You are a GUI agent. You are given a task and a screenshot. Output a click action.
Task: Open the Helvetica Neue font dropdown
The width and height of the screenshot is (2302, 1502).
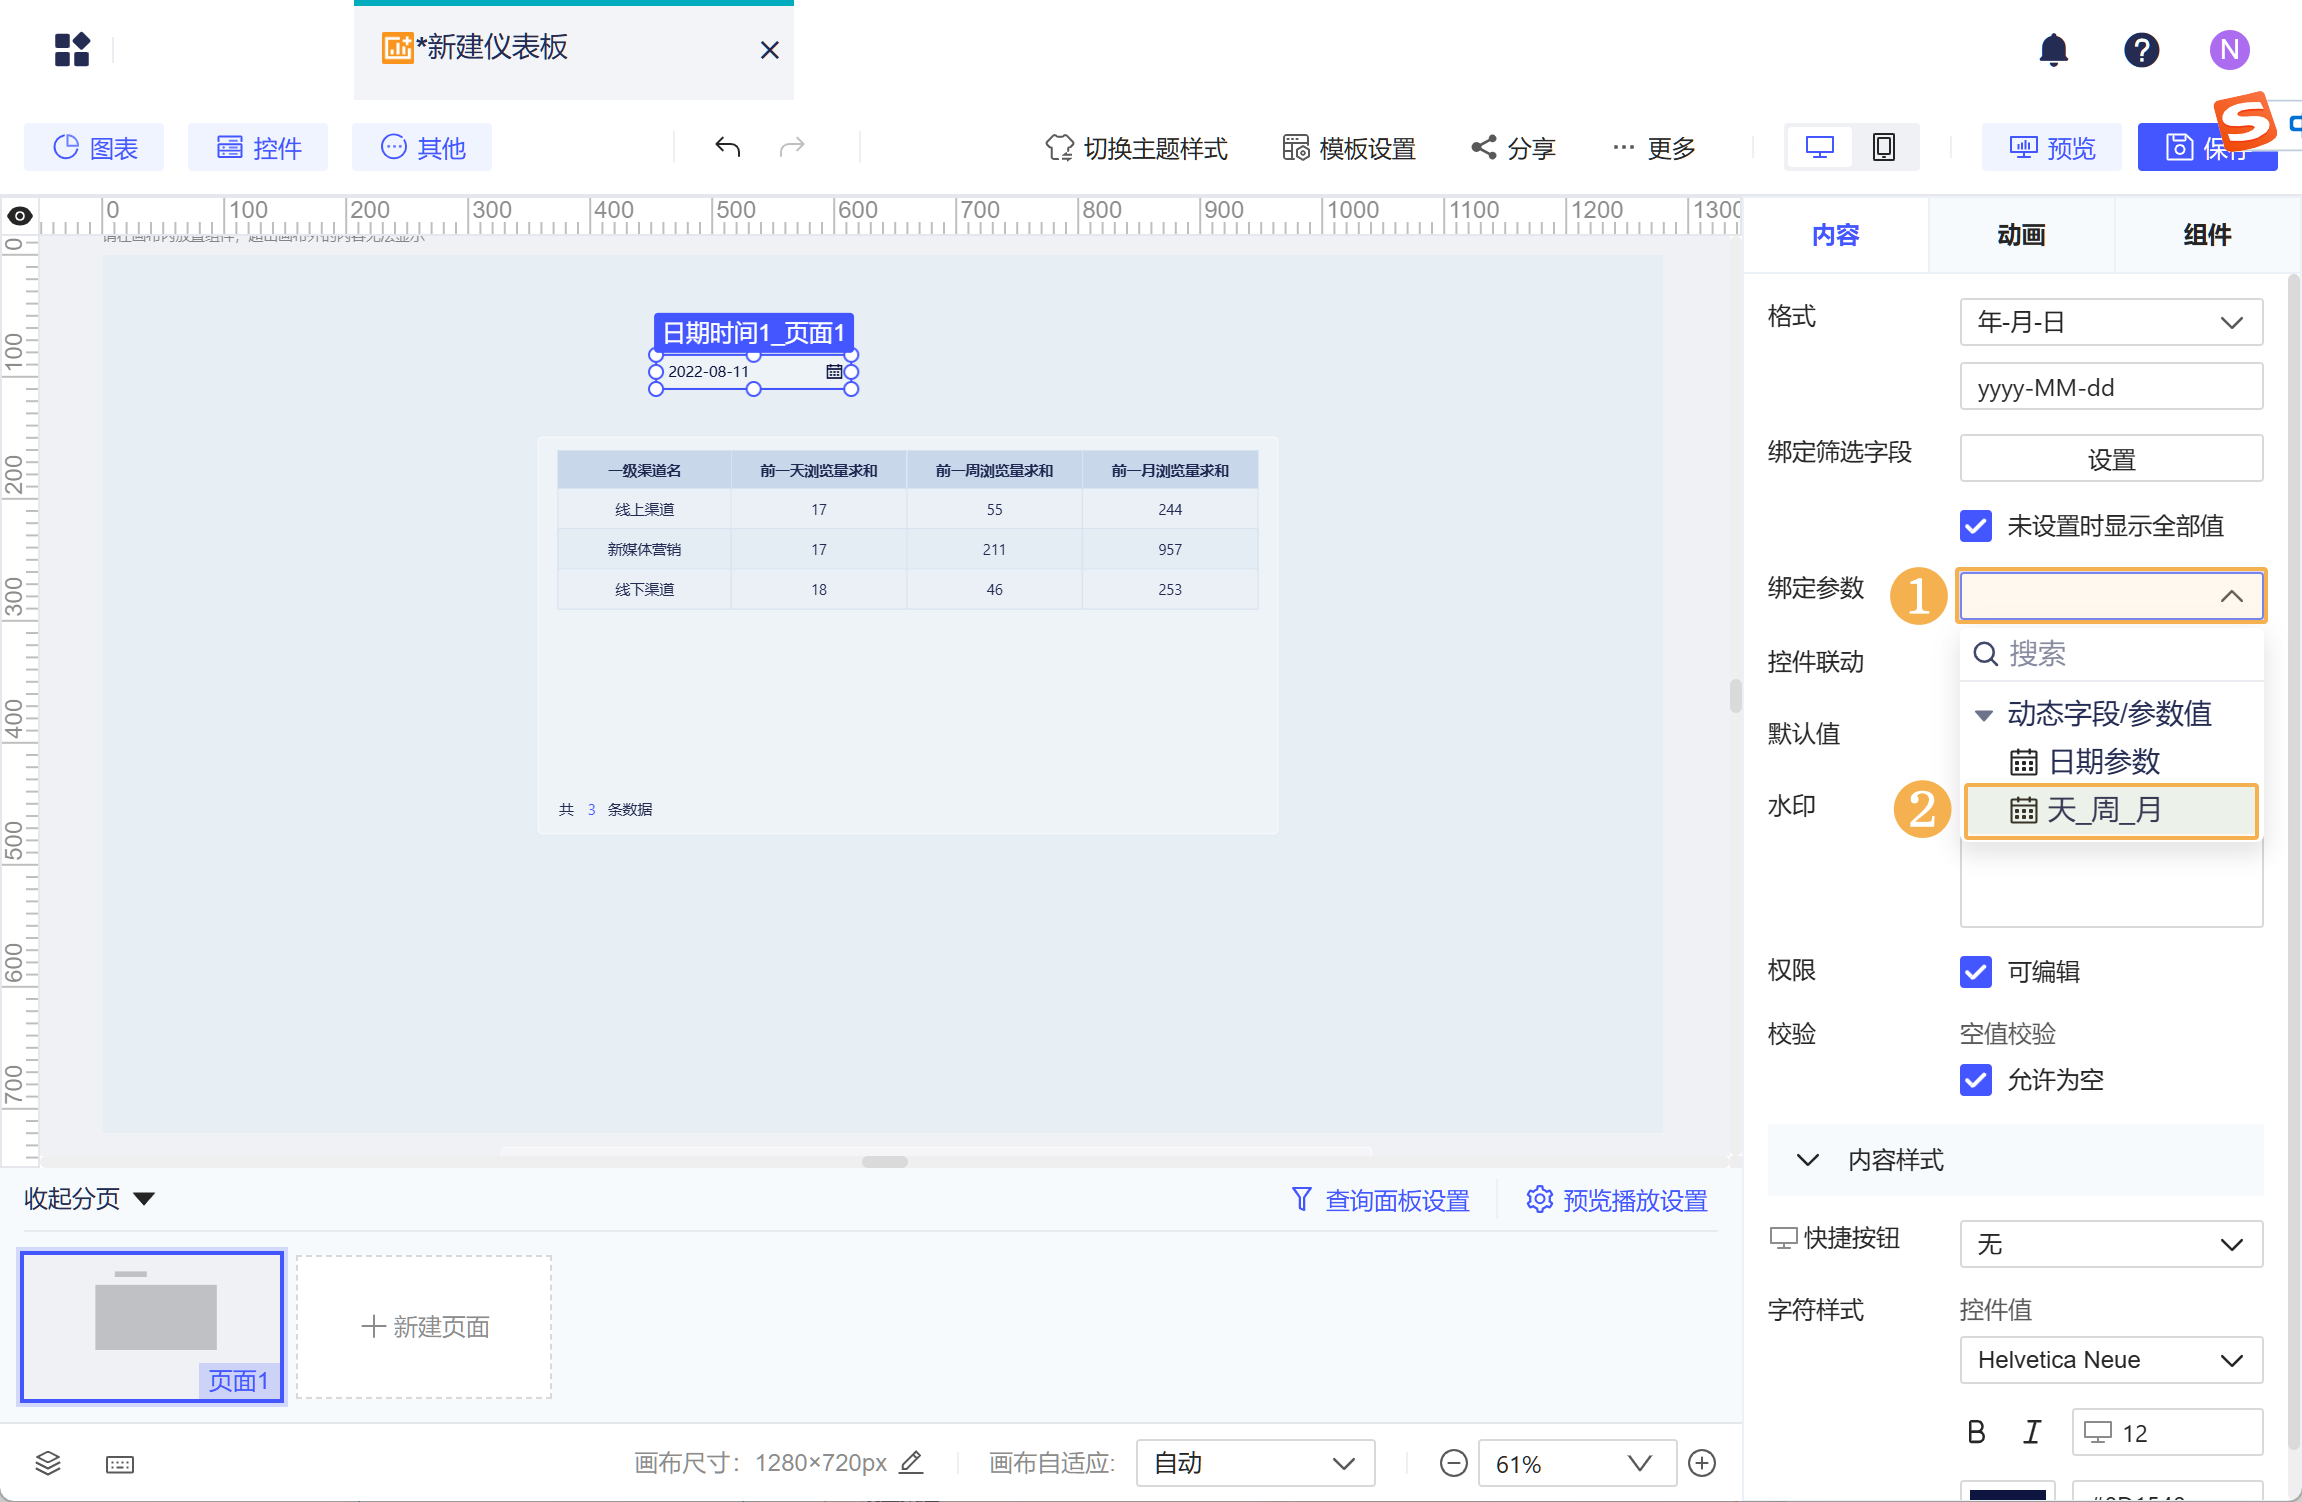click(x=2110, y=1360)
